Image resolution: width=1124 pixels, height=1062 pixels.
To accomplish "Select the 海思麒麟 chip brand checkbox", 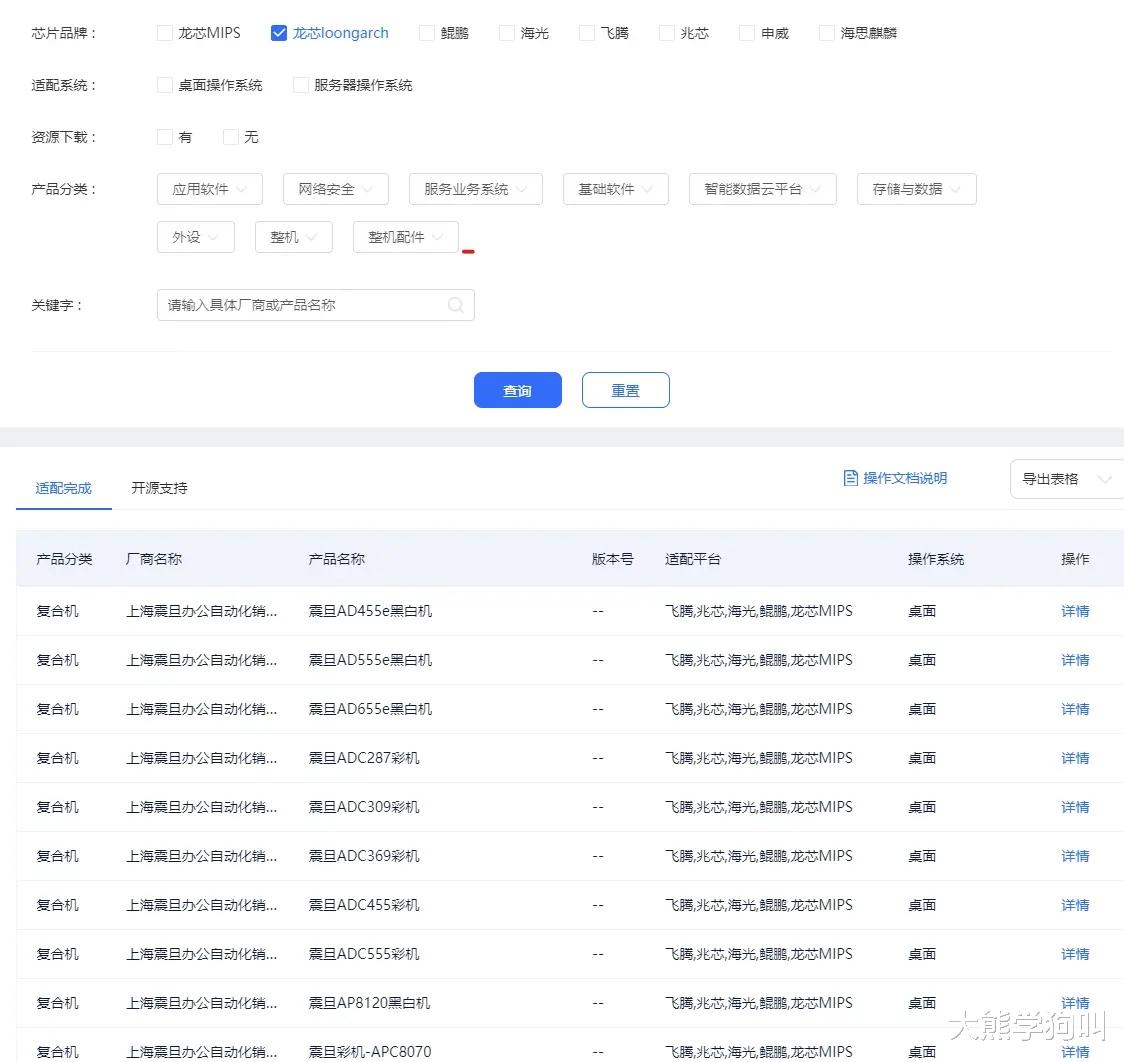I will tap(826, 32).
